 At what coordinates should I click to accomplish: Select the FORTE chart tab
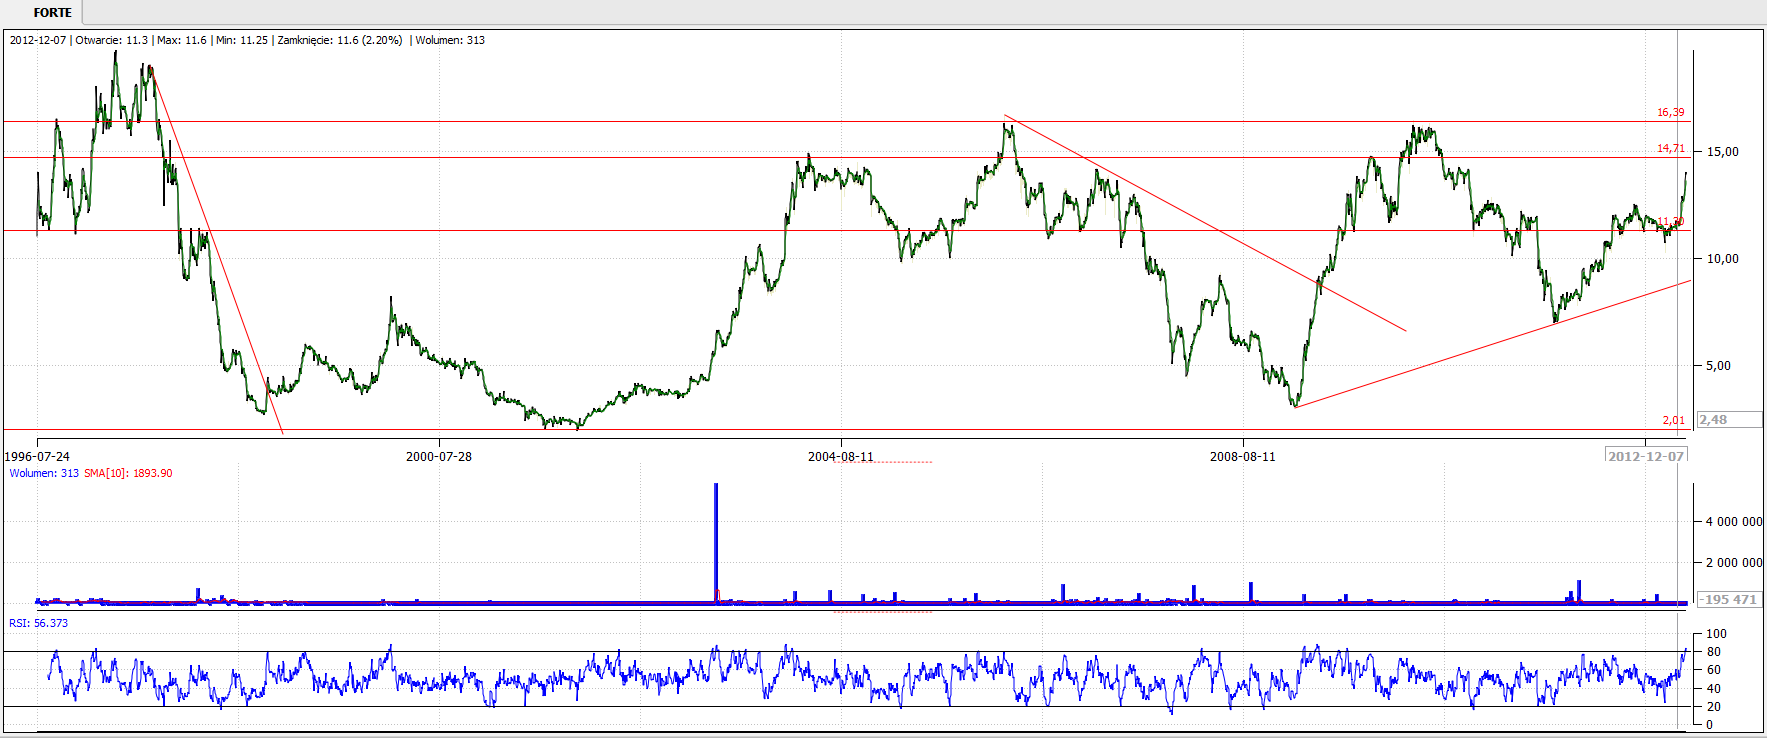click(52, 13)
